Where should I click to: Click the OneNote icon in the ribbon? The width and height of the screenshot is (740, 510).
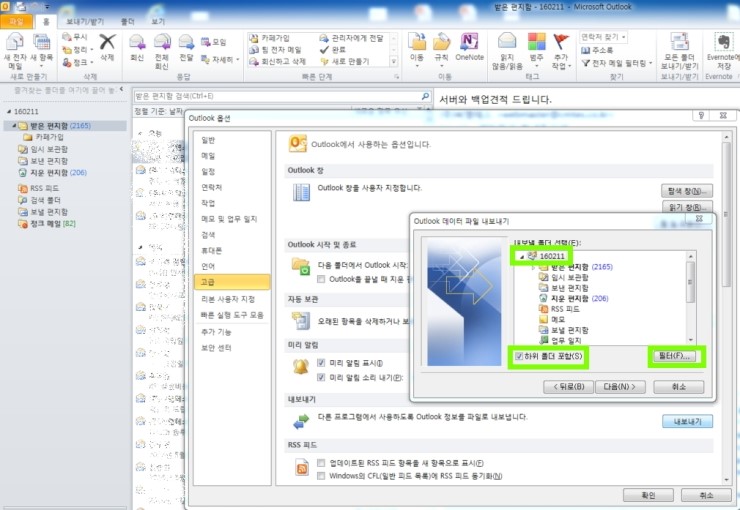(x=469, y=42)
